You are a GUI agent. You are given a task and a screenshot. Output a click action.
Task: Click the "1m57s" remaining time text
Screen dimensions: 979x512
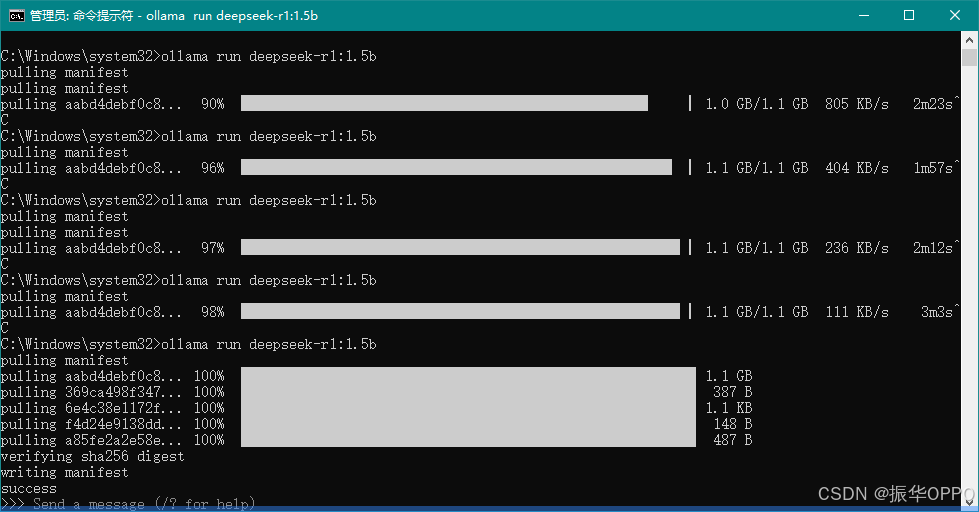point(933,167)
